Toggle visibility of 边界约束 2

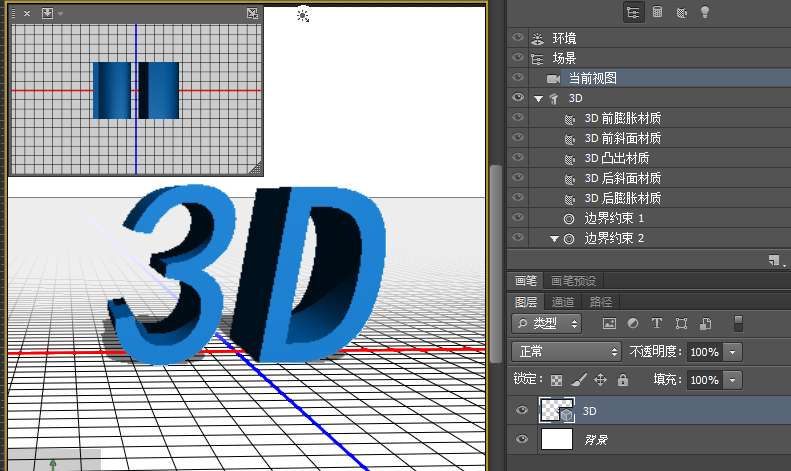(518, 238)
